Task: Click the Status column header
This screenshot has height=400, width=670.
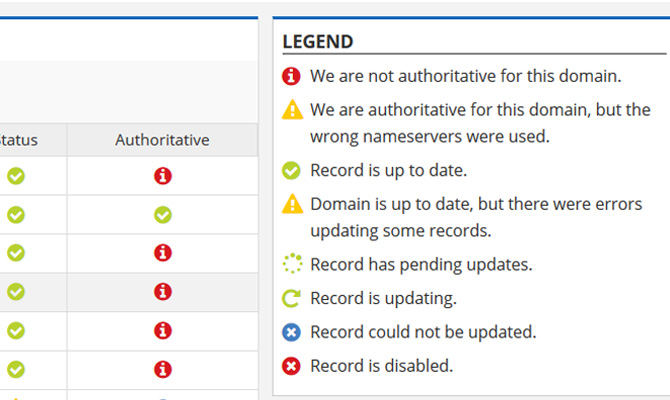Action: [20, 140]
